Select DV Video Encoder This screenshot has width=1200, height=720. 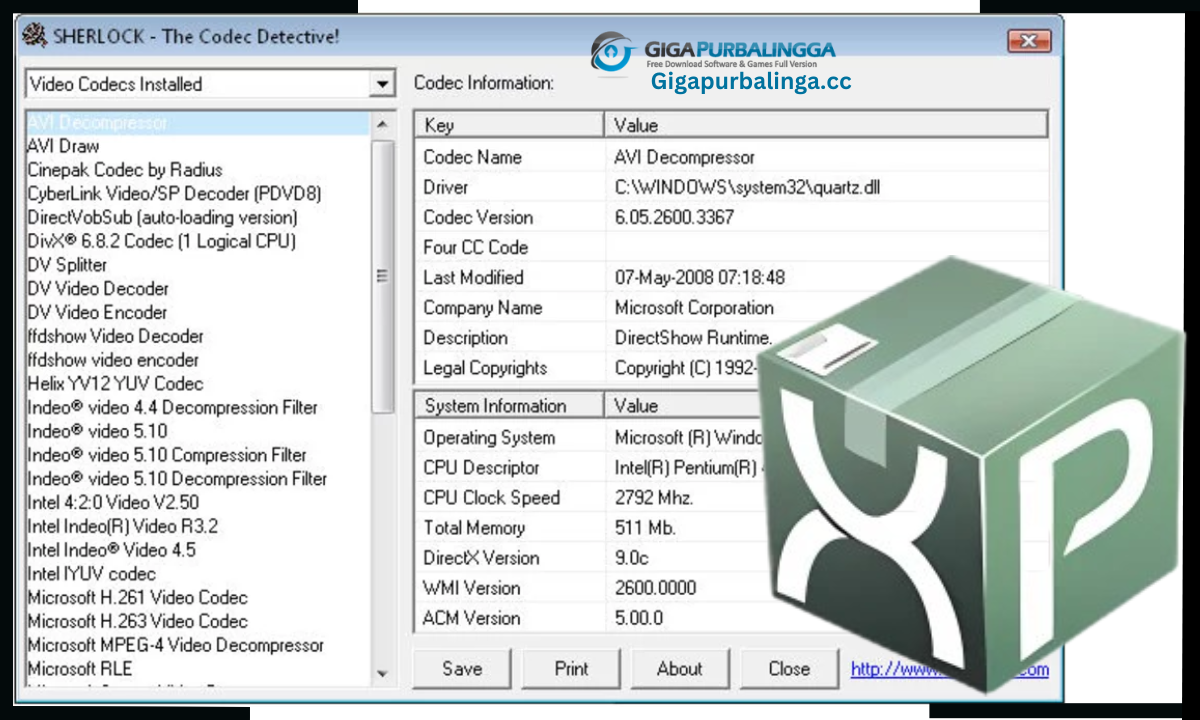click(98, 312)
